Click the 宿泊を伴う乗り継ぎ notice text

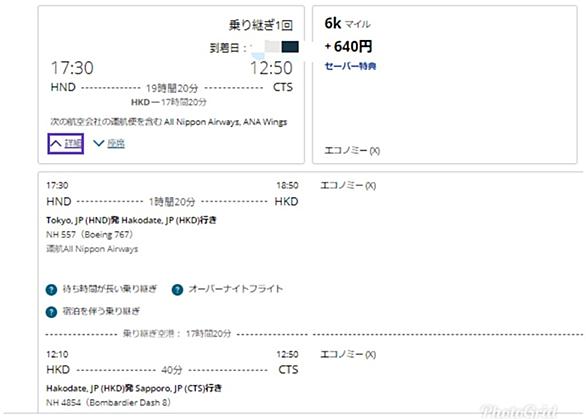click(101, 311)
